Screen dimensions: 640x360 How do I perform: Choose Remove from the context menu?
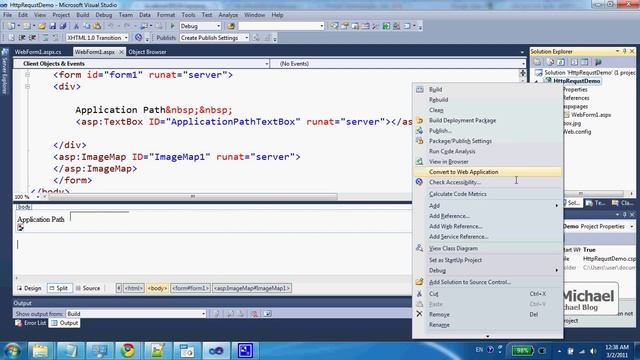[487, 315]
